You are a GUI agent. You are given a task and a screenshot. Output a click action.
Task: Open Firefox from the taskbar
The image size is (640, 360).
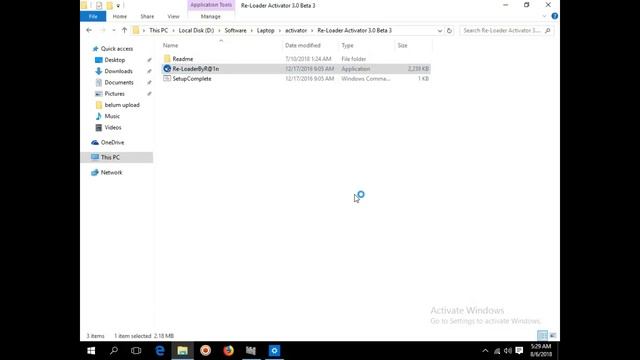click(228, 351)
